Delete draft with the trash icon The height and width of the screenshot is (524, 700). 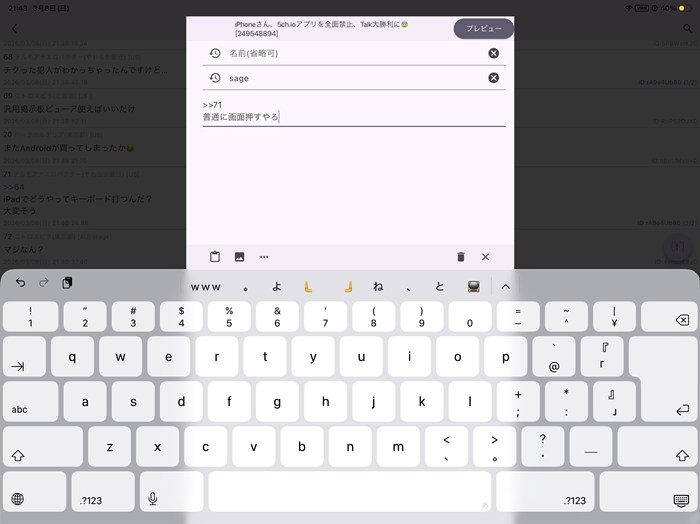(x=460, y=257)
